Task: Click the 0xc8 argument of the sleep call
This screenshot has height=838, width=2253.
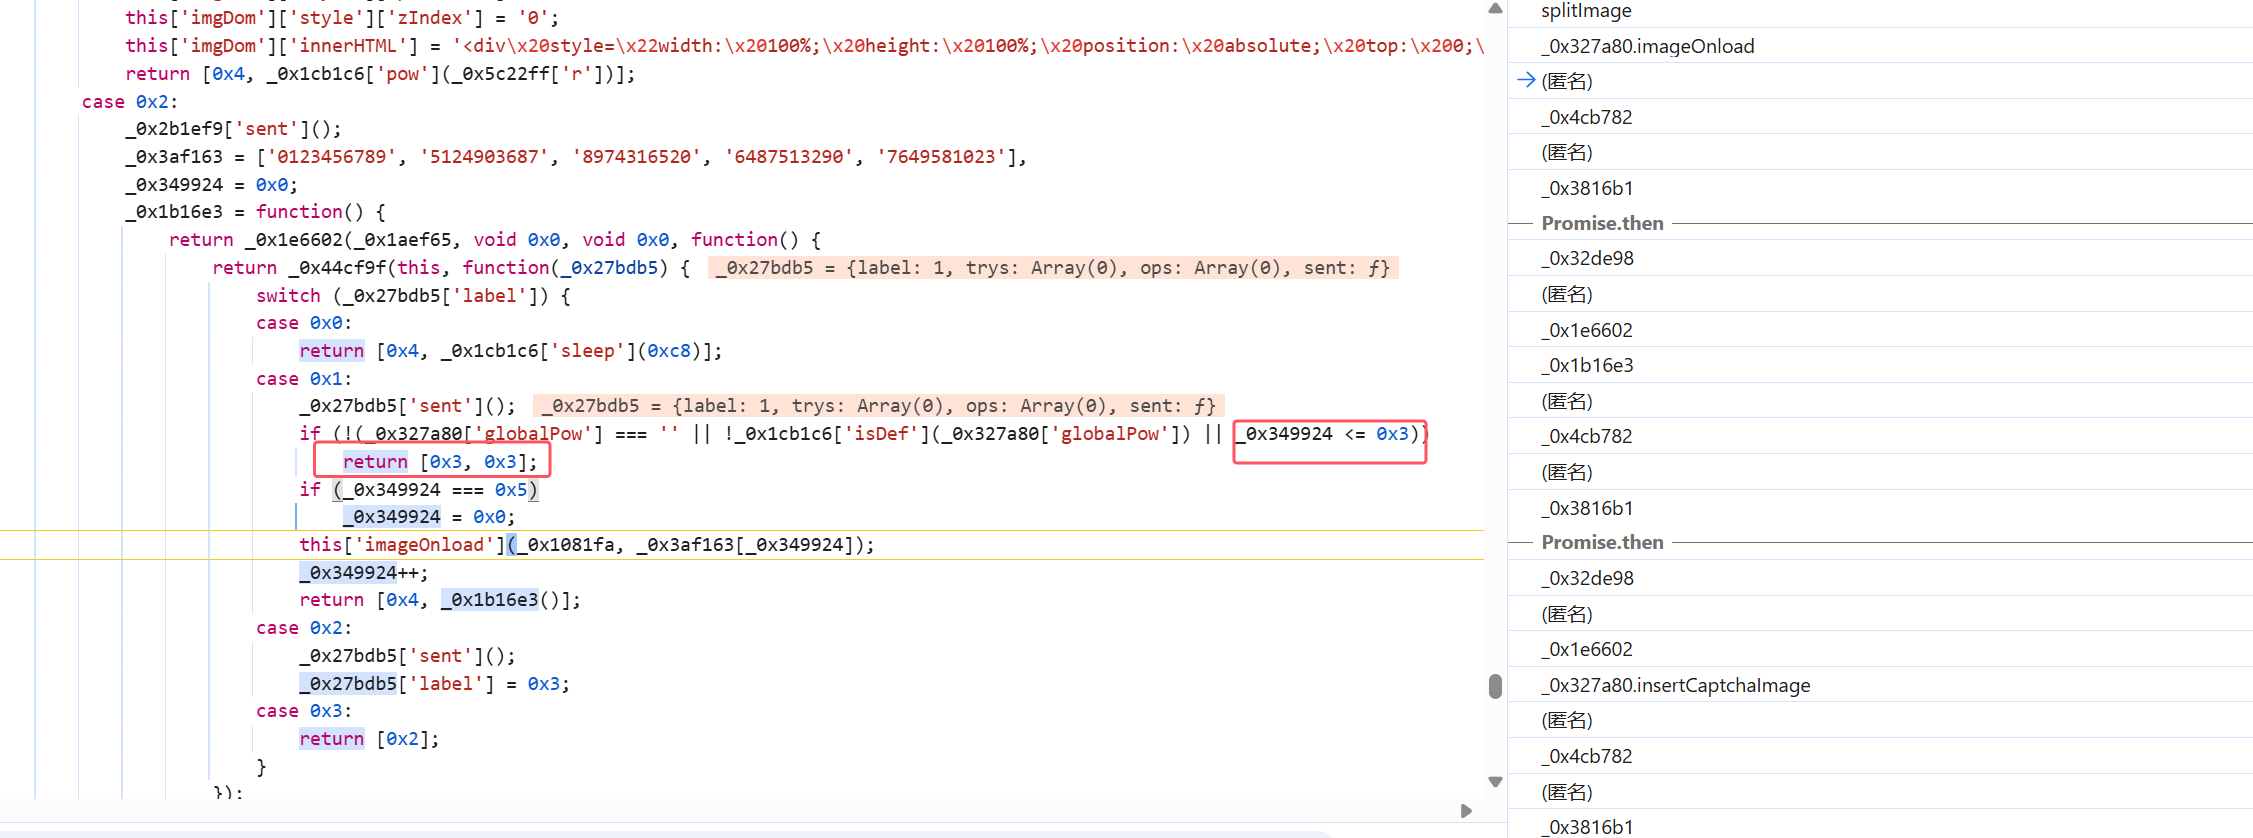Action: point(669,351)
